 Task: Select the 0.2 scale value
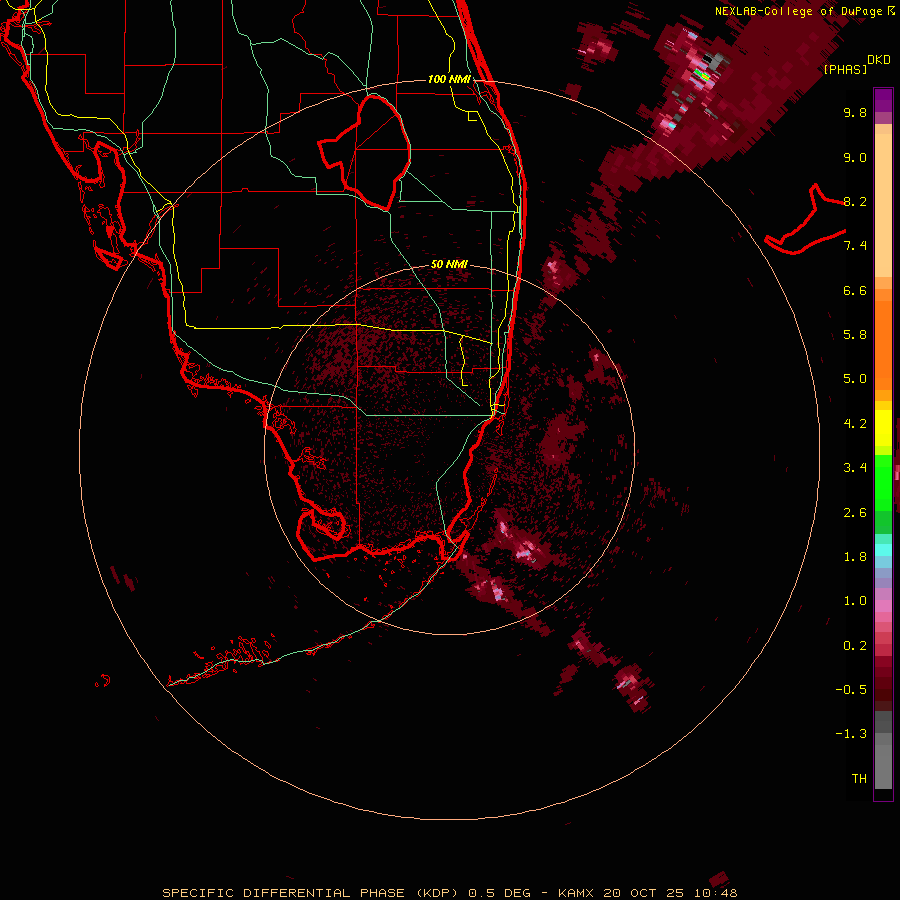(855, 646)
